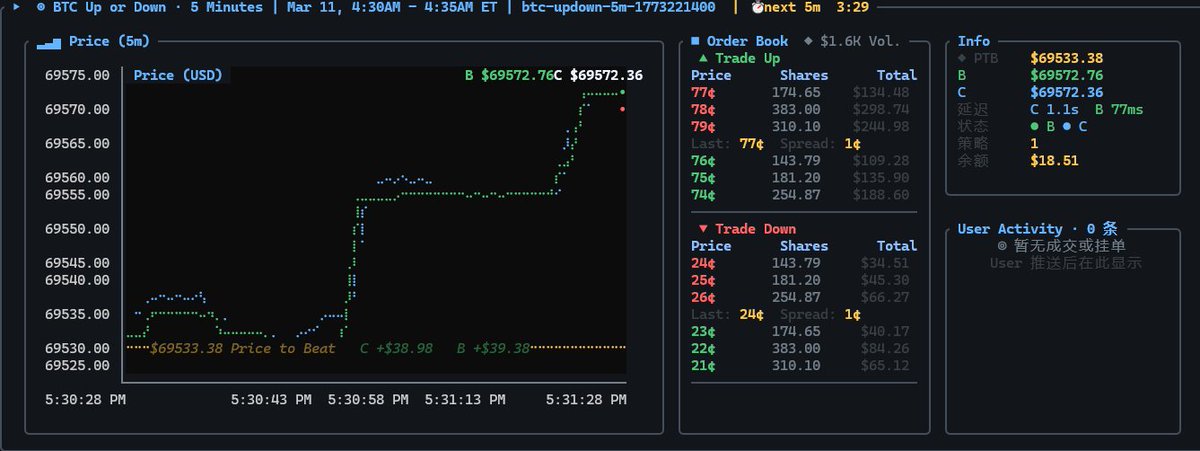Click the $69533.38 Price to Beat line label
1200x451 pixels.
point(244,348)
